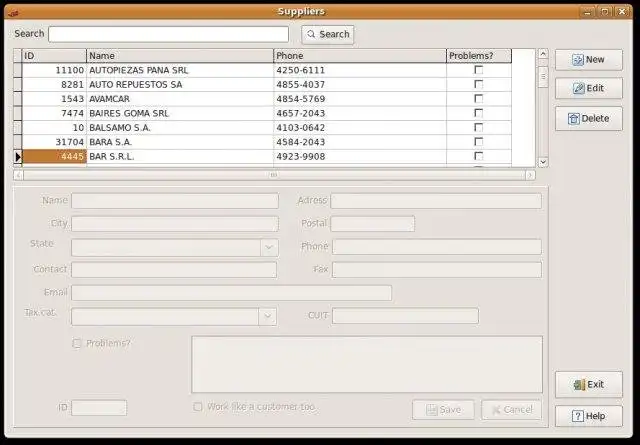Viewport: 640px width, 445px height.
Task: Click the Fax input field
Action: [437, 270]
